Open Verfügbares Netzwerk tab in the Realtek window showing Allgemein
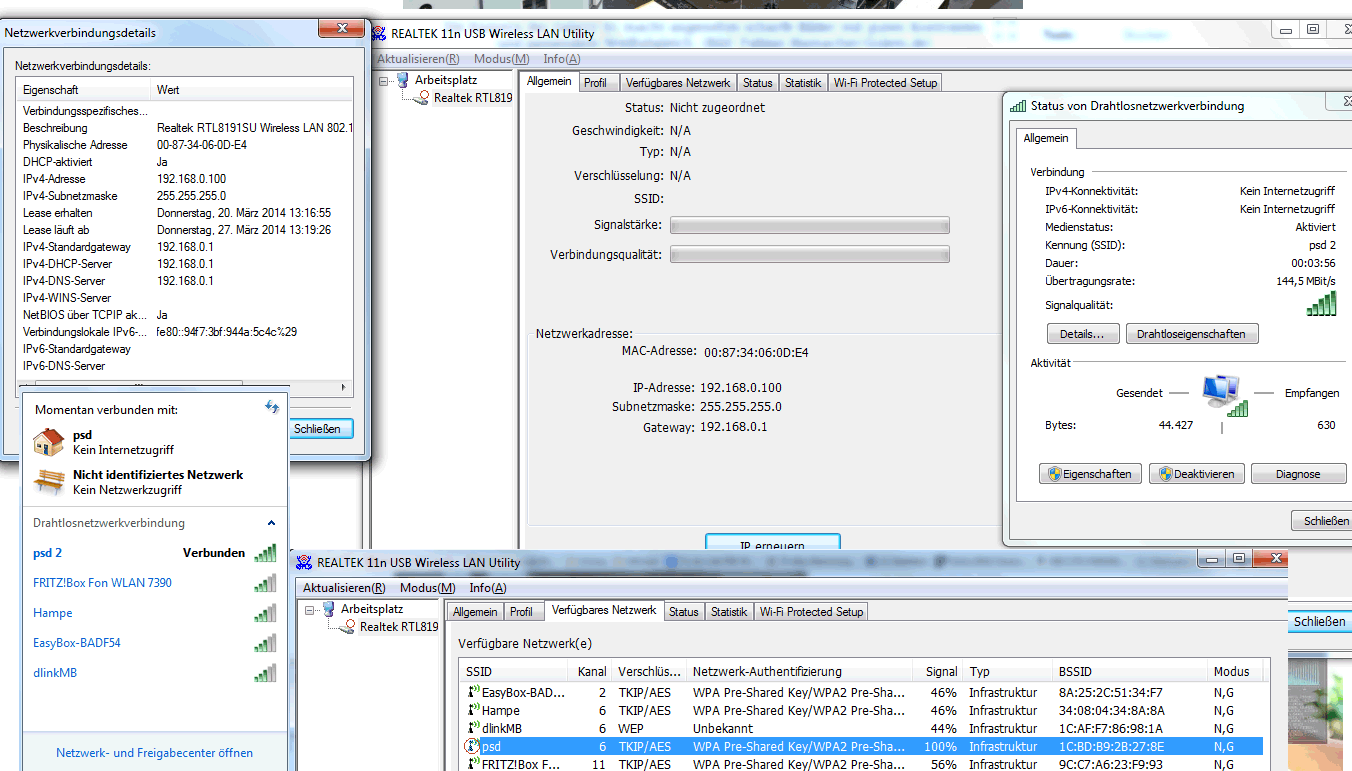Screen dimensions: 1352x771 click(x=678, y=83)
